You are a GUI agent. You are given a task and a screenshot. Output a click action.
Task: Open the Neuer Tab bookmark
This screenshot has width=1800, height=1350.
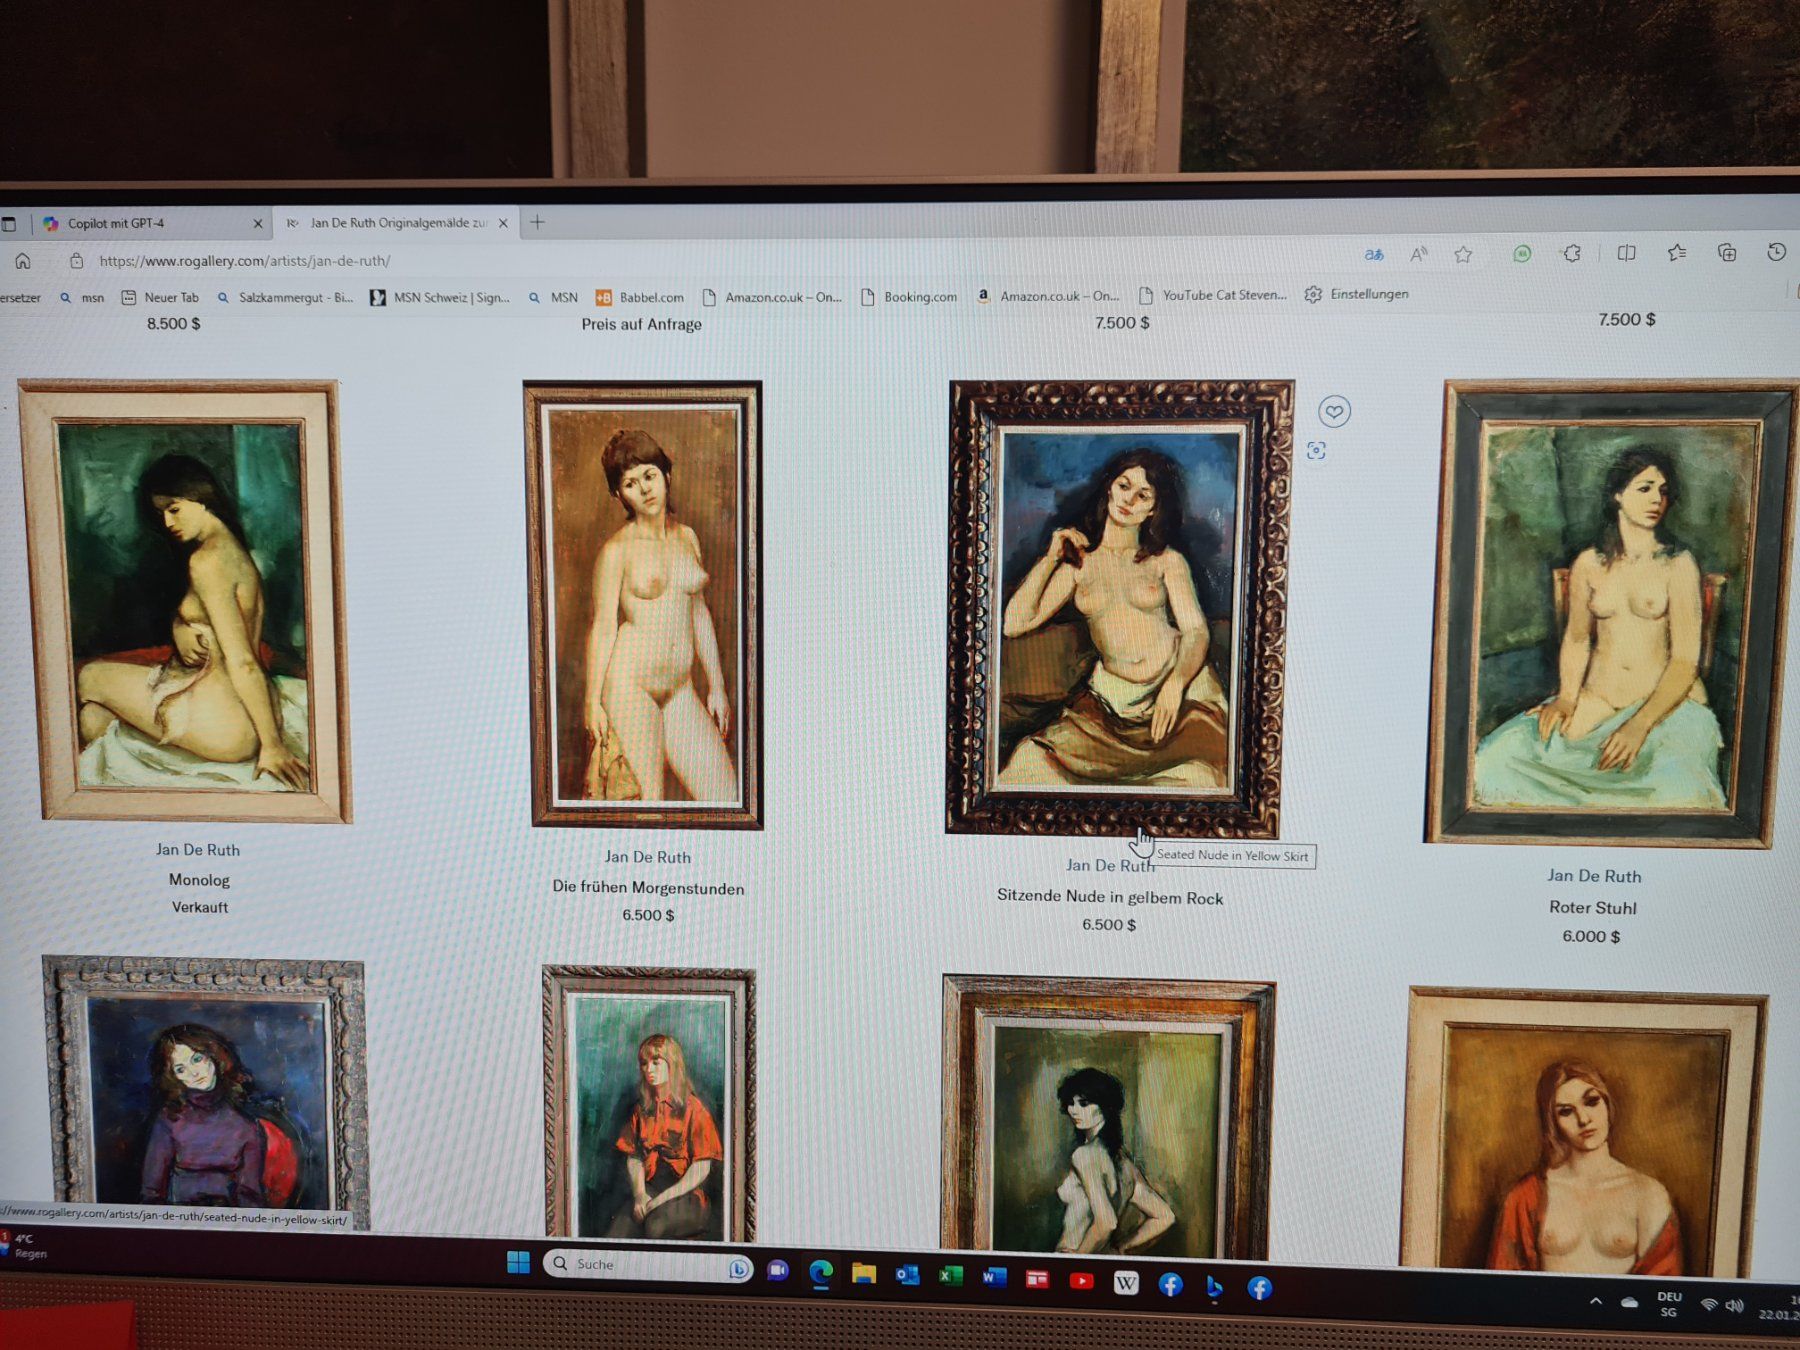160,298
